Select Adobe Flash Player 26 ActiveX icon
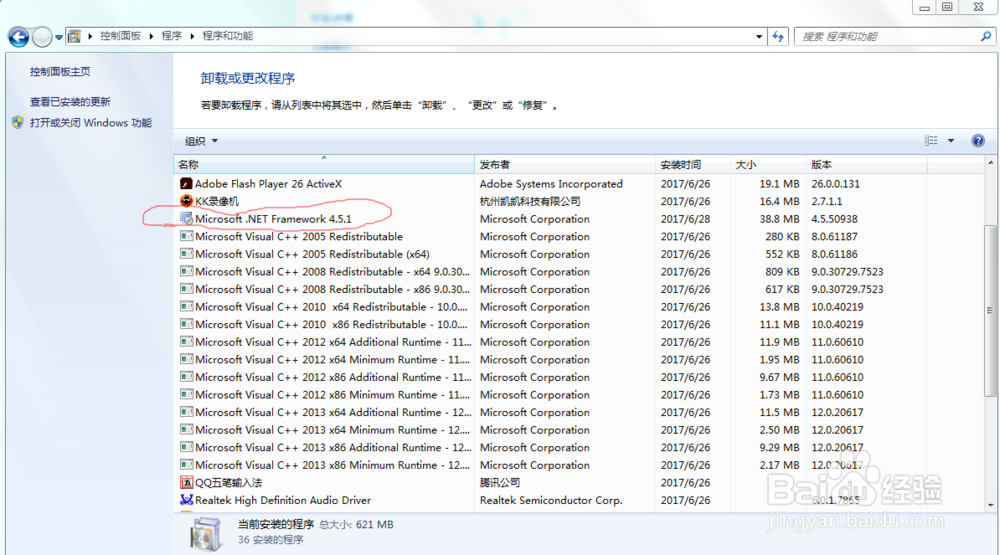The image size is (1000, 555). [186, 184]
